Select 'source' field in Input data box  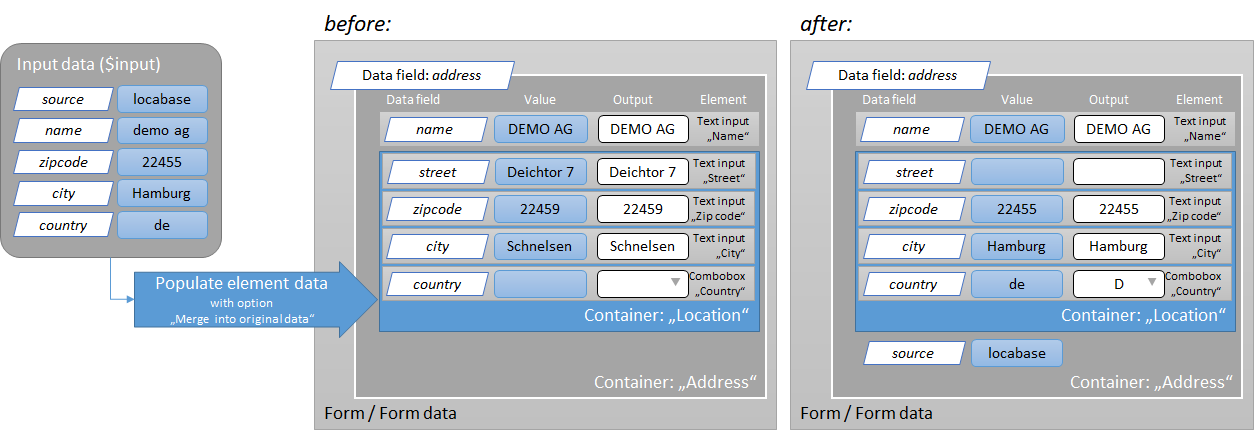pyautogui.click(x=62, y=99)
